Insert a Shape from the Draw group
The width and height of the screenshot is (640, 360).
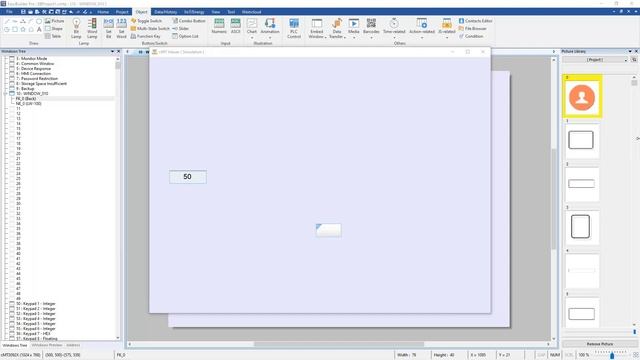(x=54, y=29)
